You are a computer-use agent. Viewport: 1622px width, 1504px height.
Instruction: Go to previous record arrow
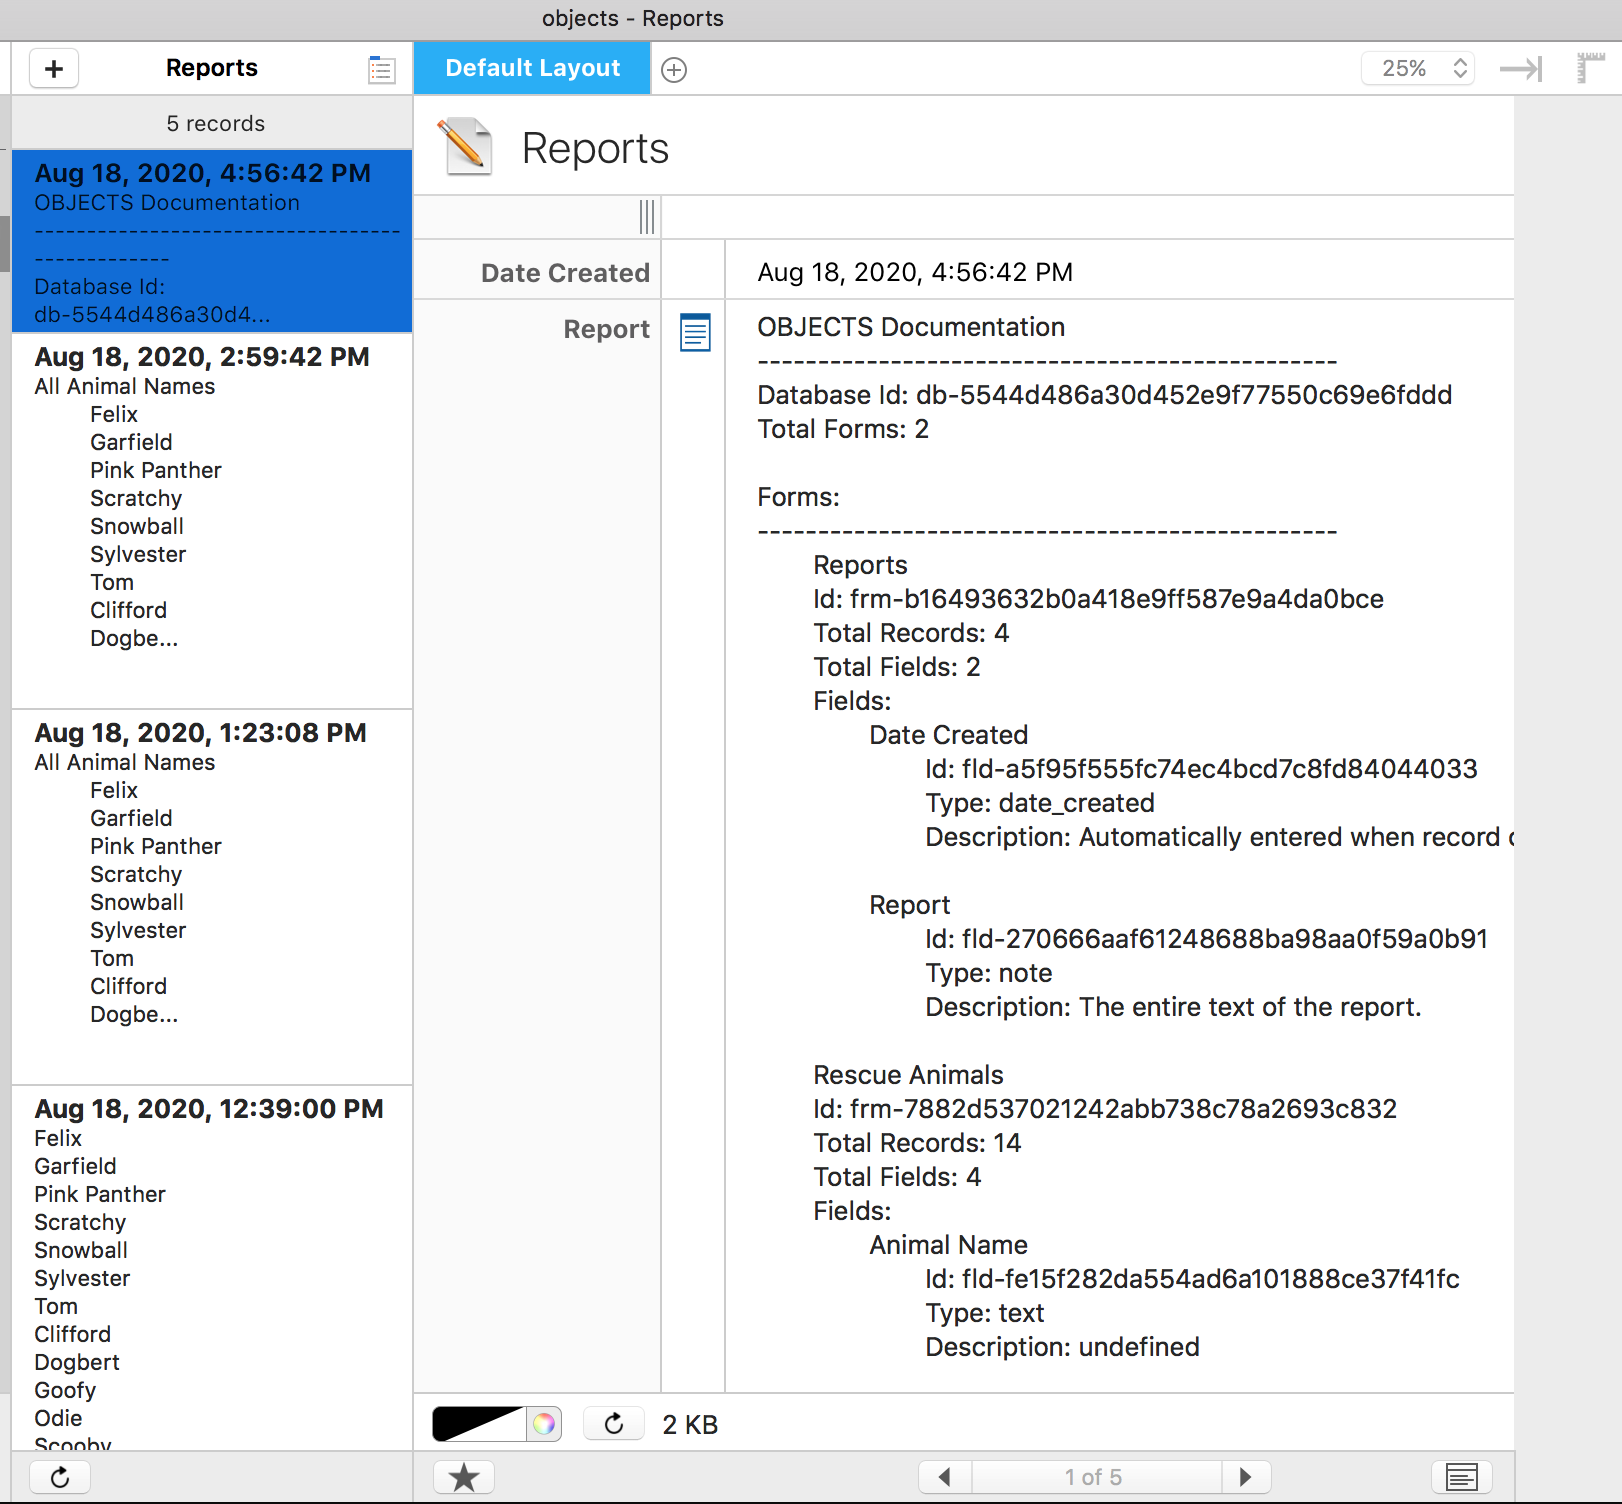coord(945,1477)
